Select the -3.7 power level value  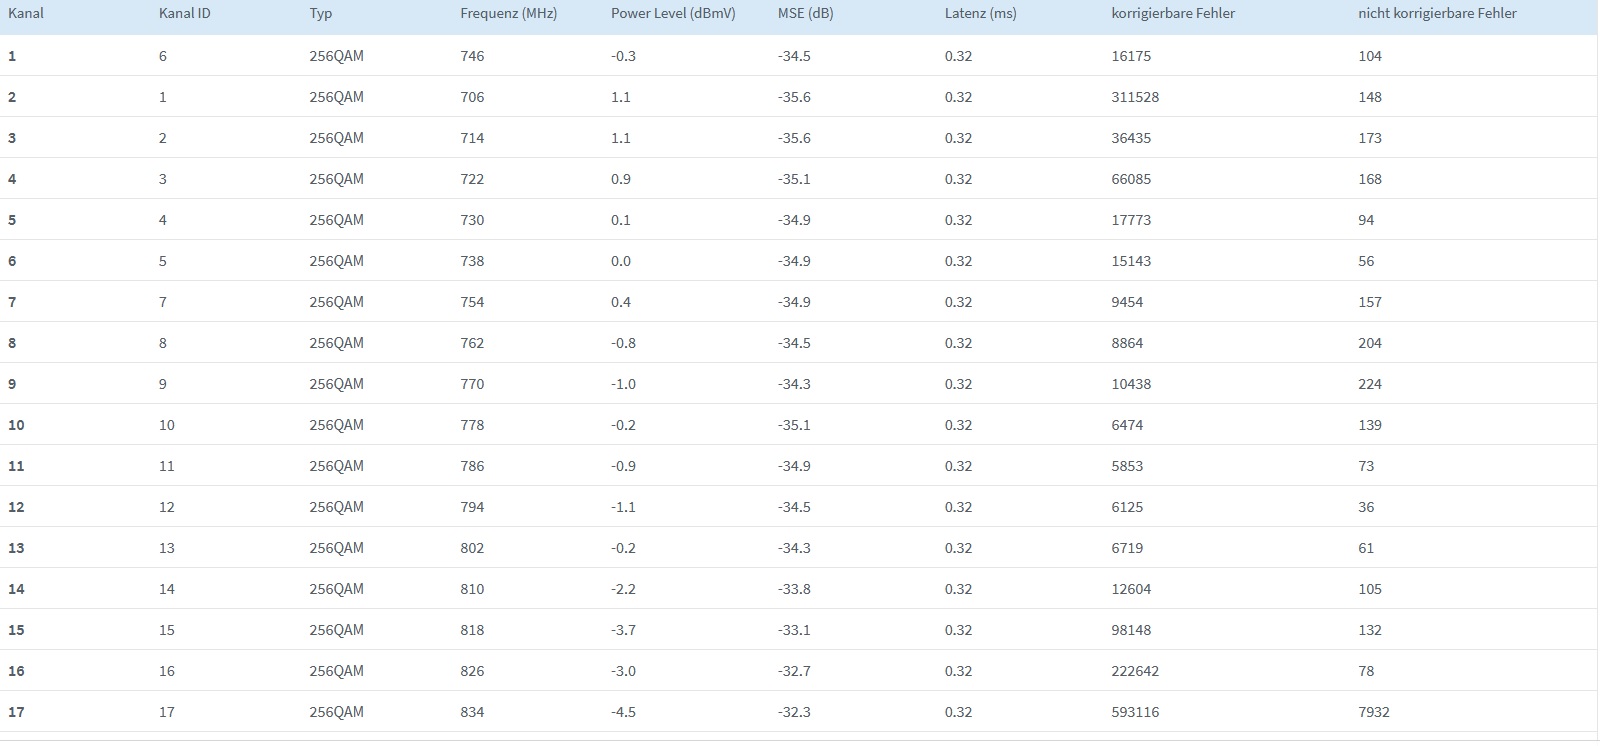click(623, 630)
